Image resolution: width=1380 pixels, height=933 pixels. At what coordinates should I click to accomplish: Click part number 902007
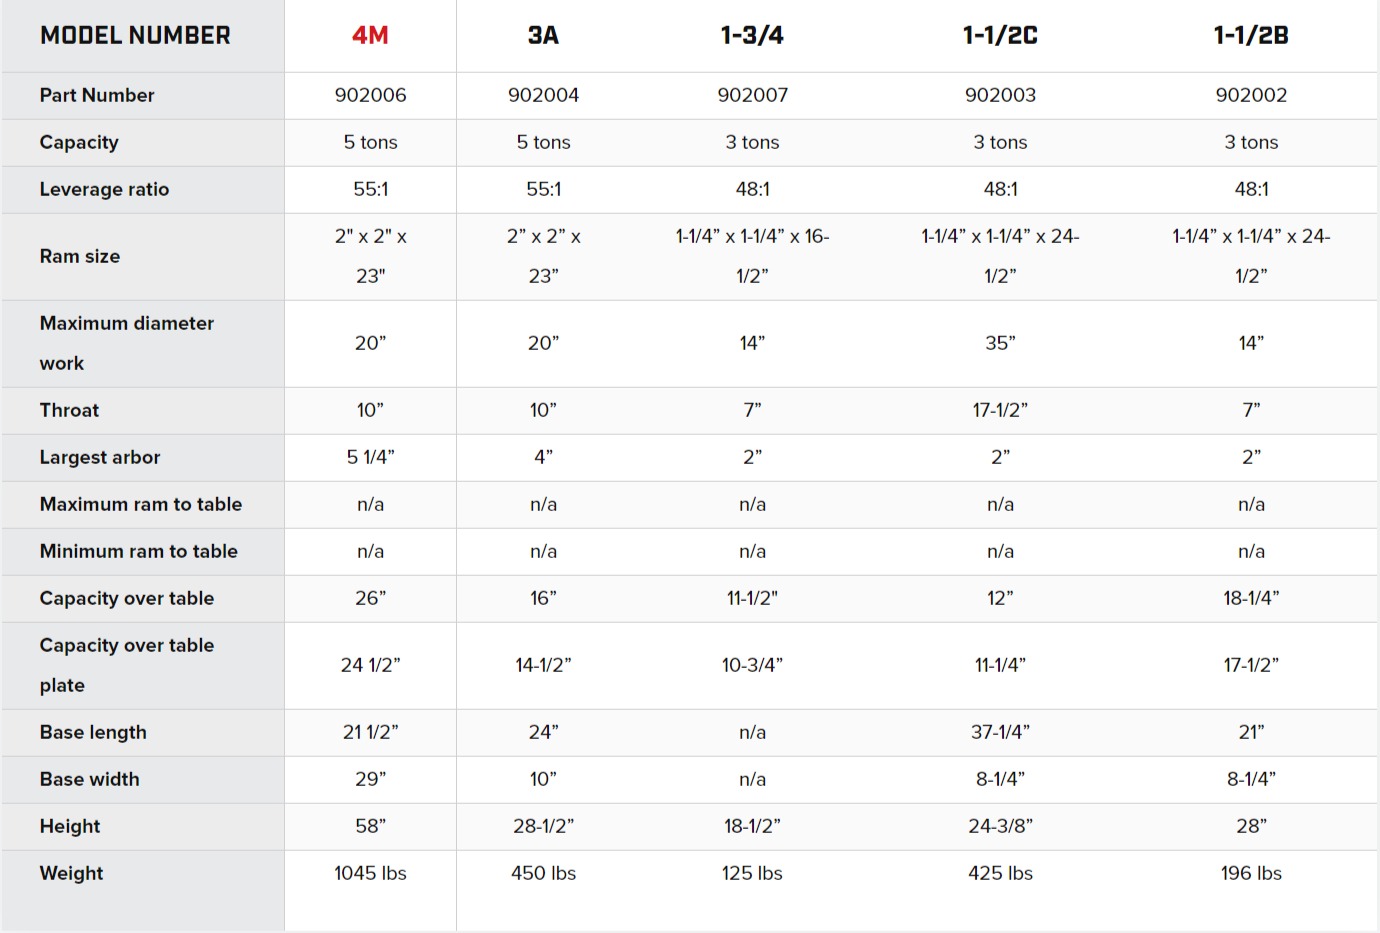point(752,95)
